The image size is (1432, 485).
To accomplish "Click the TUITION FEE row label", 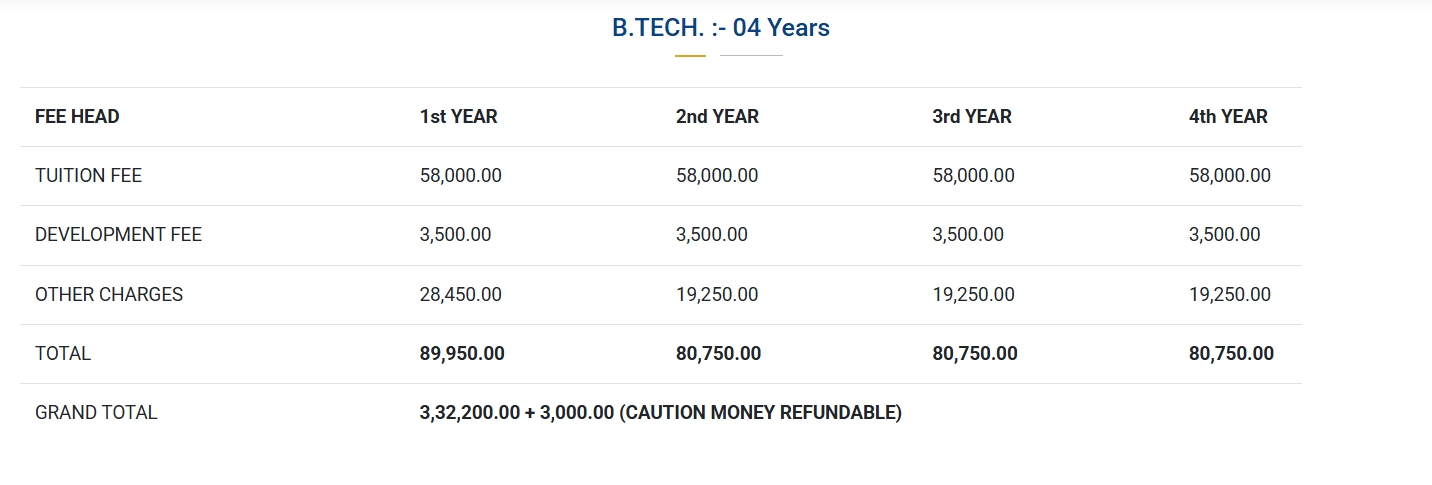I will [88, 176].
